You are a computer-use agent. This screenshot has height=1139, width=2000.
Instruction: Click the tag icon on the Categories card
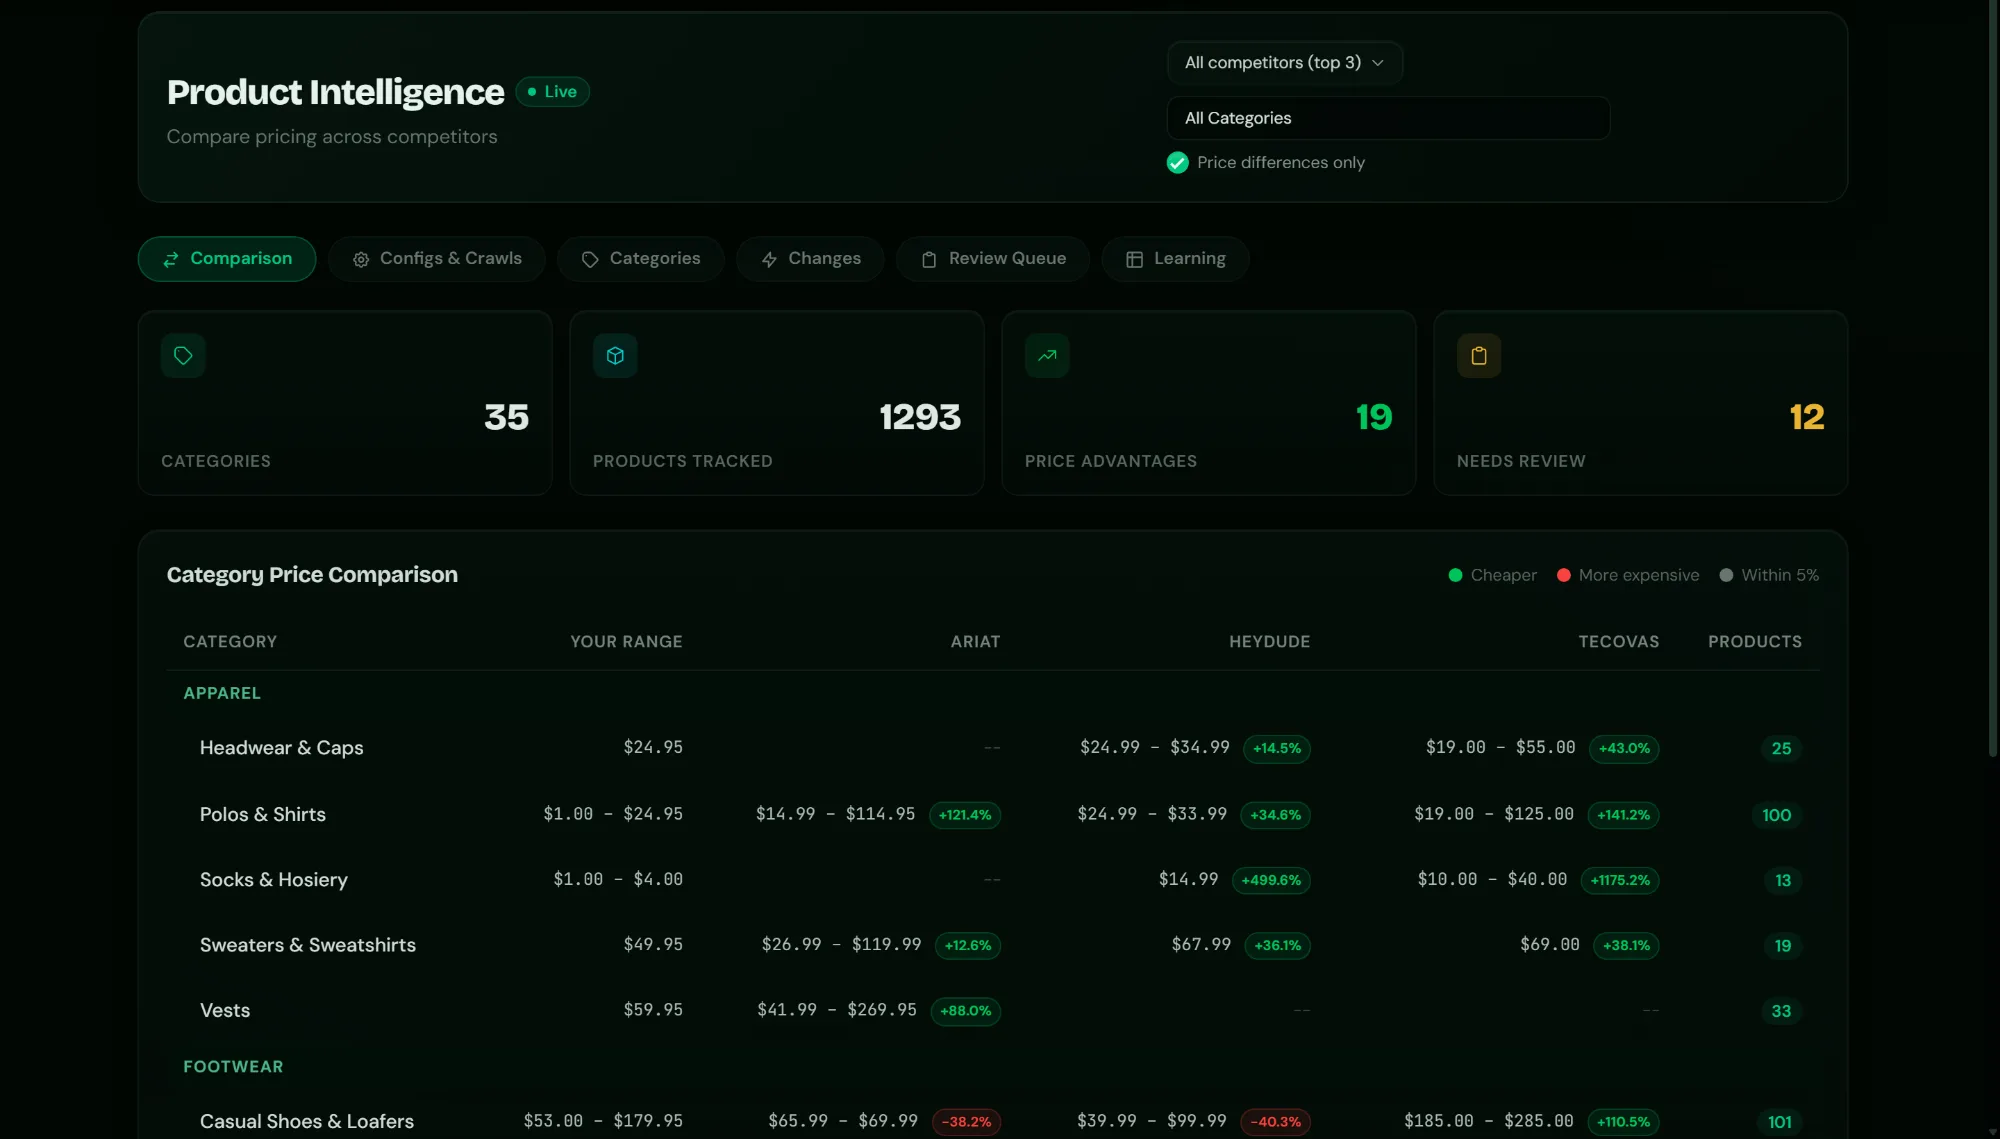pyautogui.click(x=183, y=356)
